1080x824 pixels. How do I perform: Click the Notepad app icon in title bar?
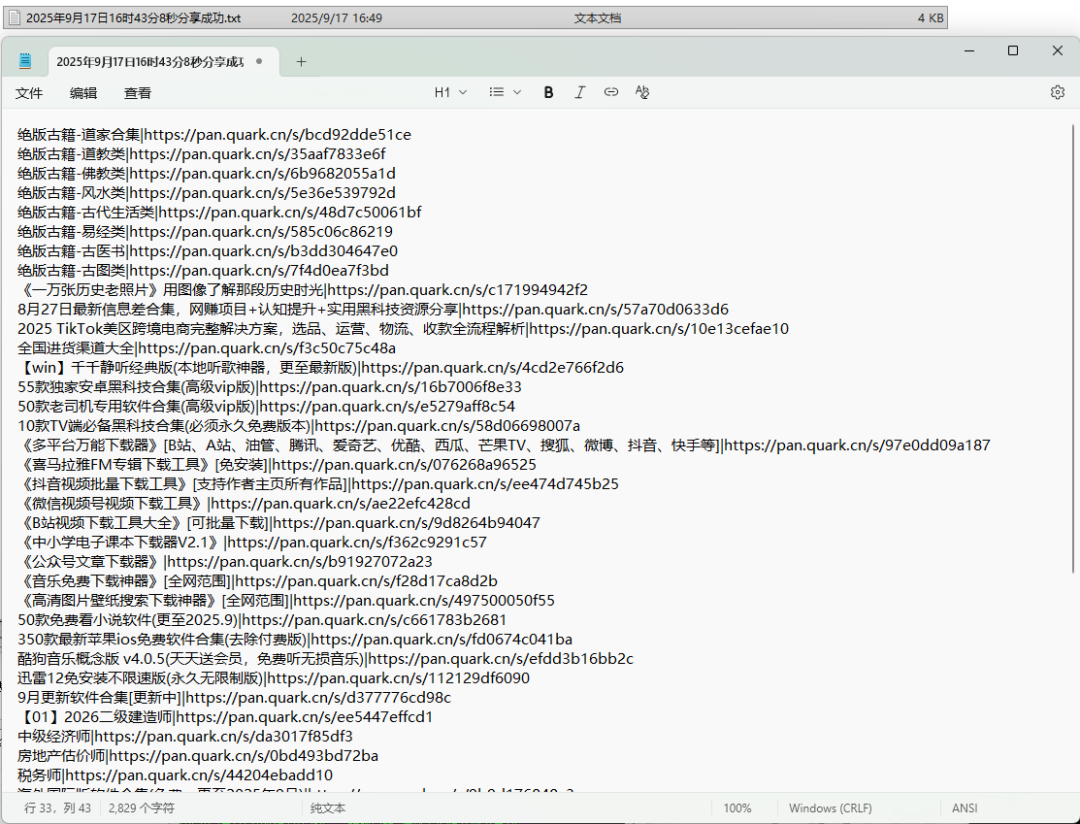24,61
